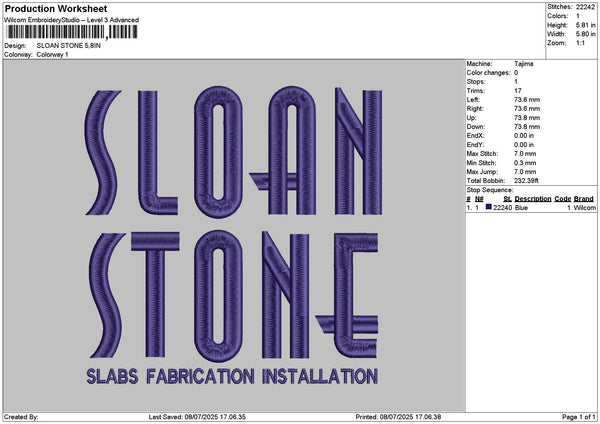Image resolution: width=600 pixels, height=424 pixels.
Task: Click the EndY value '0.00 in'
Action: click(524, 145)
